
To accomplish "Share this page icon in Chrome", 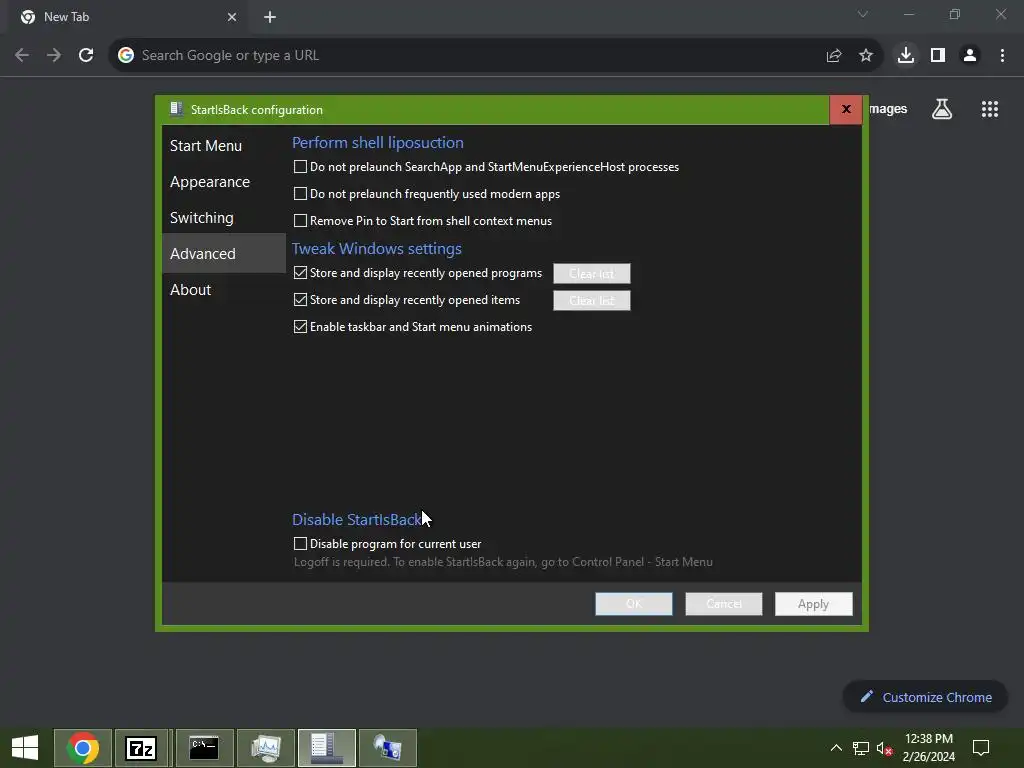I will pyautogui.click(x=833, y=56).
